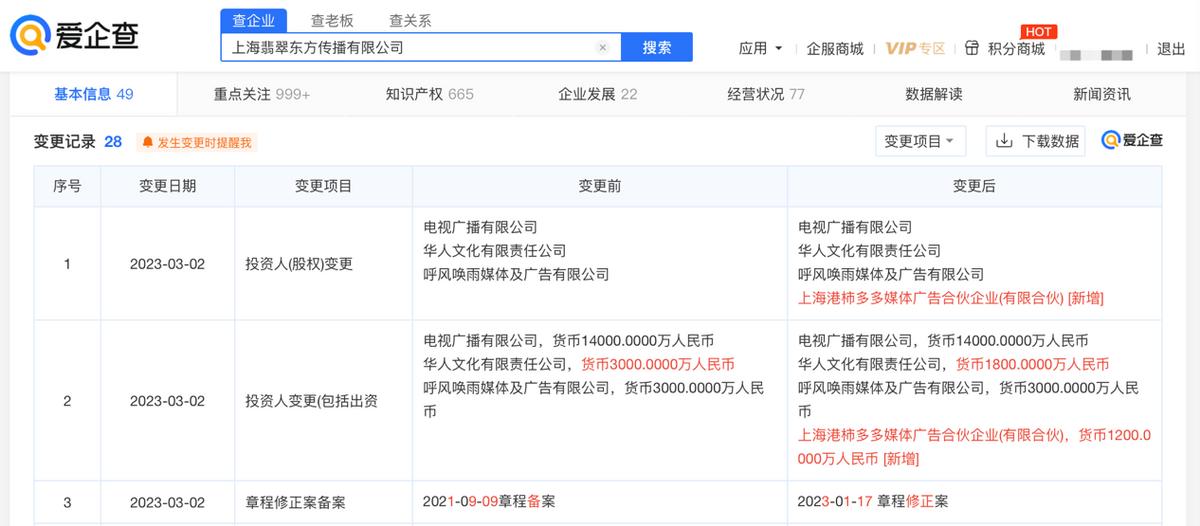
Task: Select the 查关系 search tab
Action: 410,20
